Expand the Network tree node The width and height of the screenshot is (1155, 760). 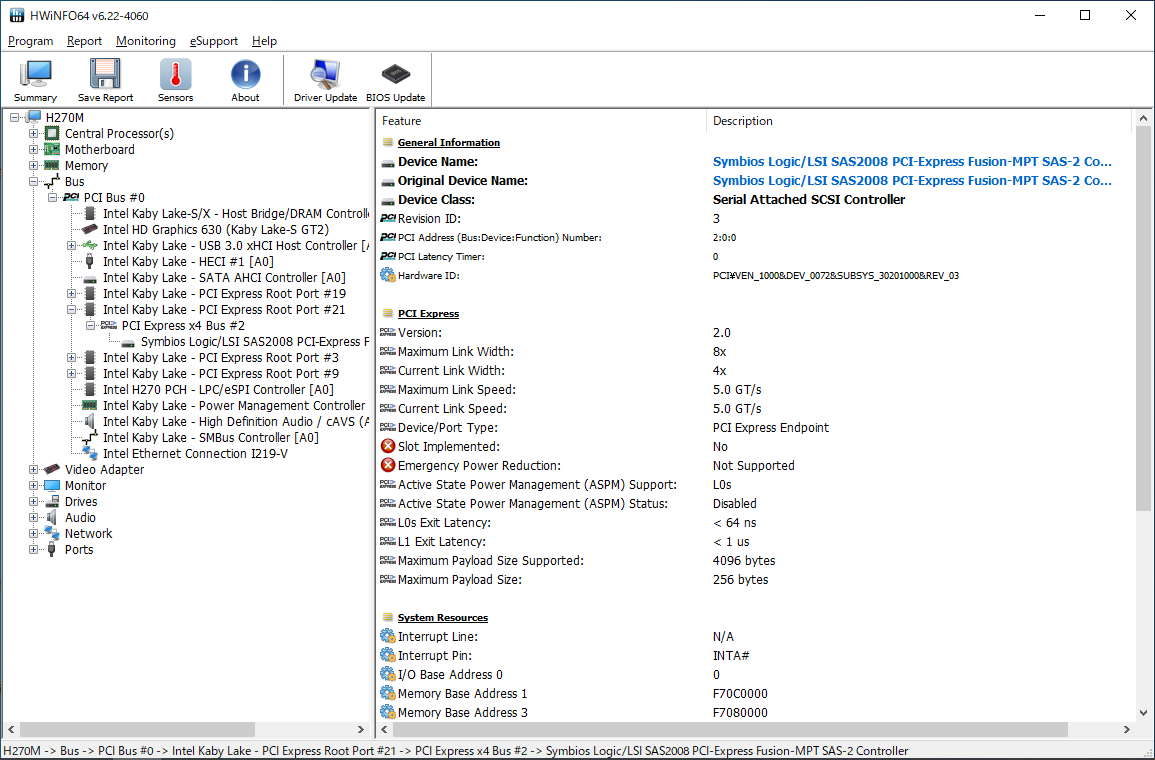[x=33, y=533]
